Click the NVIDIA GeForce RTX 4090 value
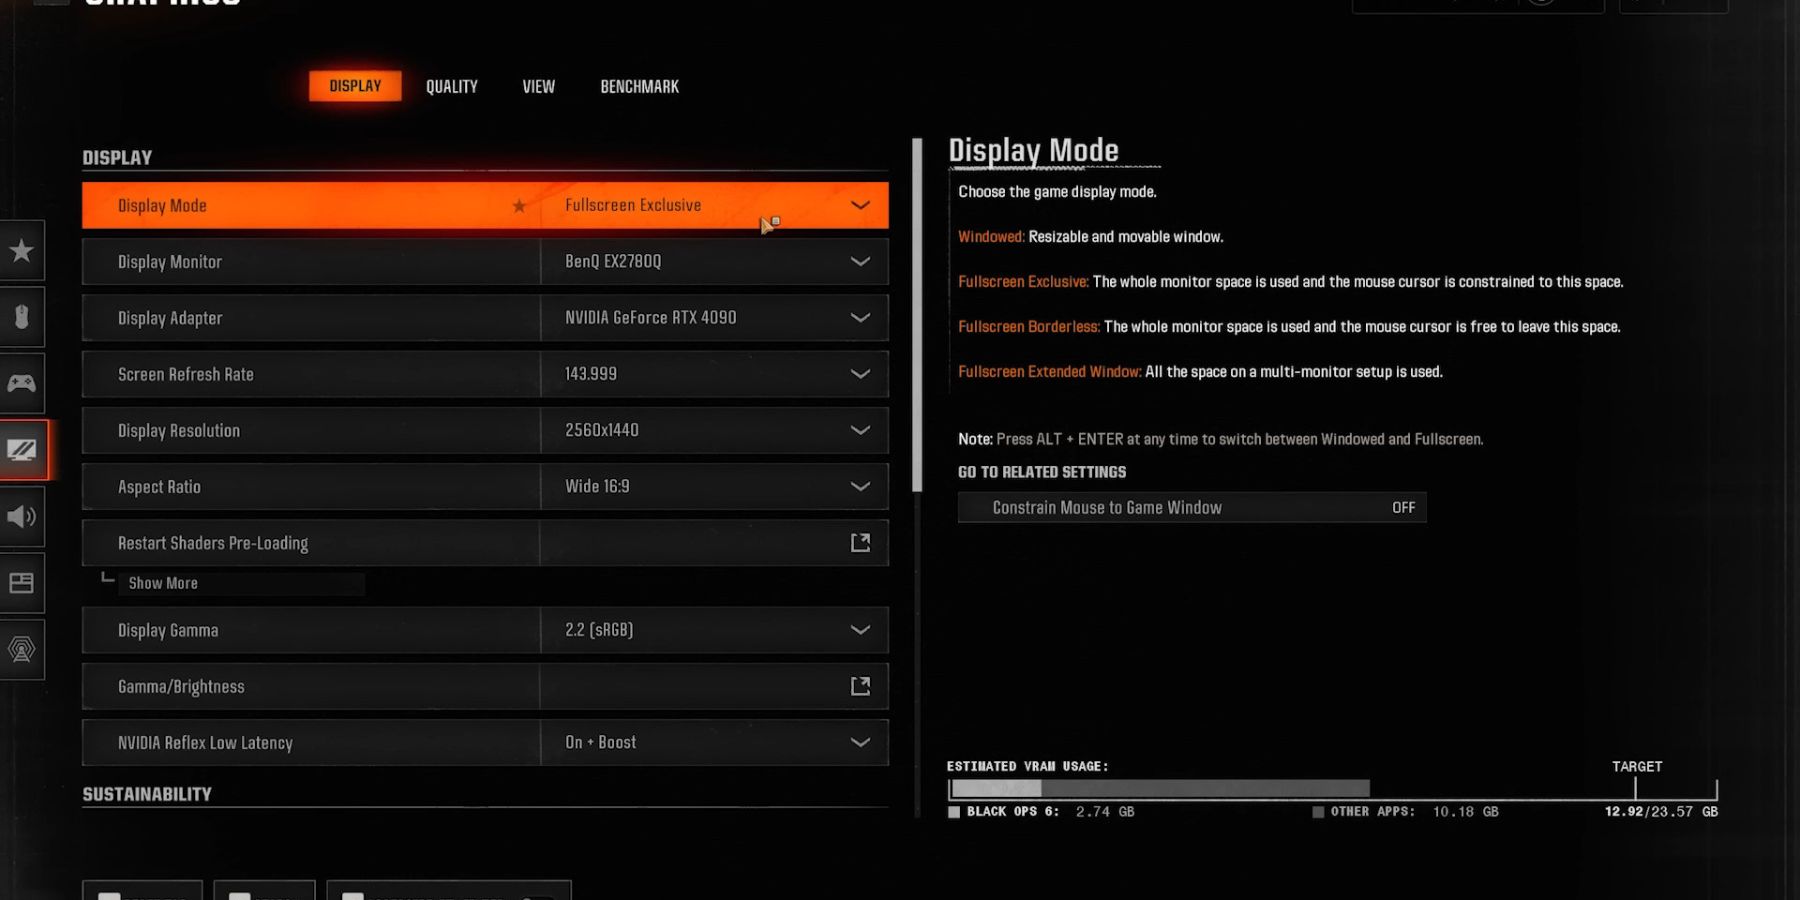The width and height of the screenshot is (1800, 900). [x=651, y=317]
